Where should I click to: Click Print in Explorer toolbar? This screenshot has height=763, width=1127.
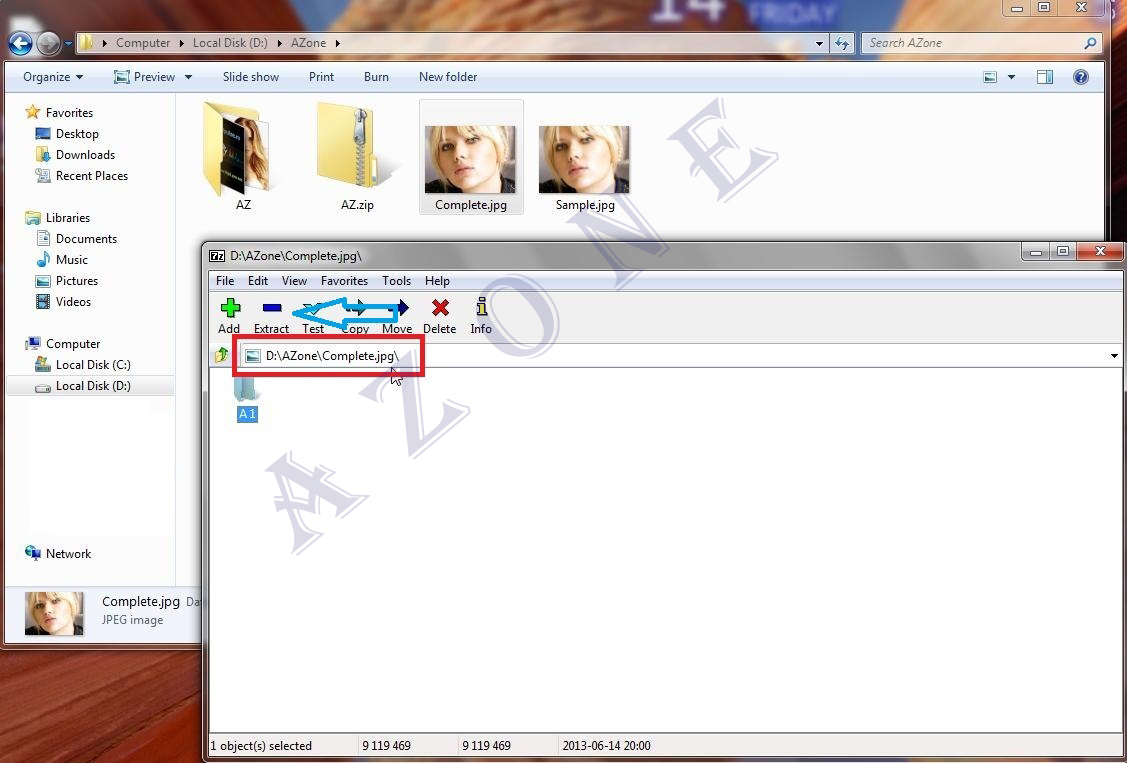[321, 77]
